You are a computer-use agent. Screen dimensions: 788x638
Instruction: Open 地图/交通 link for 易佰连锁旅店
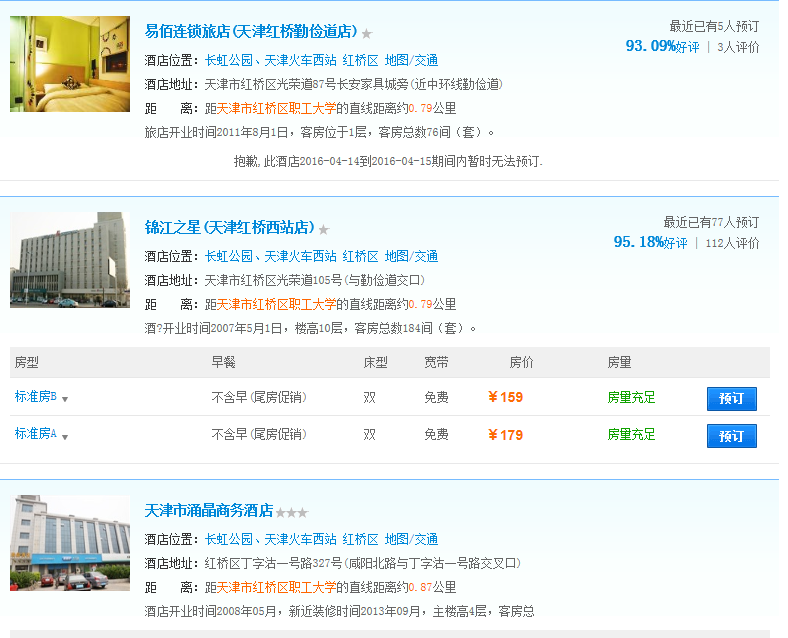point(411,60)
